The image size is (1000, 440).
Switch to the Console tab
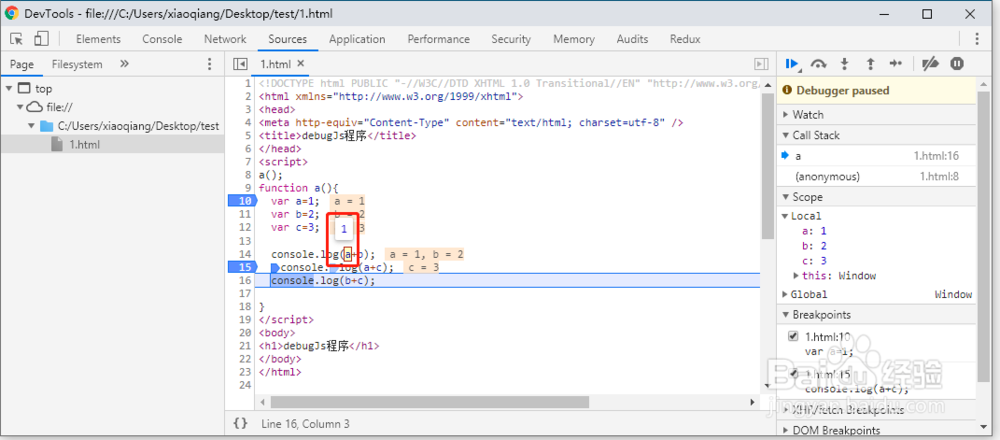[x=162, y=39]
